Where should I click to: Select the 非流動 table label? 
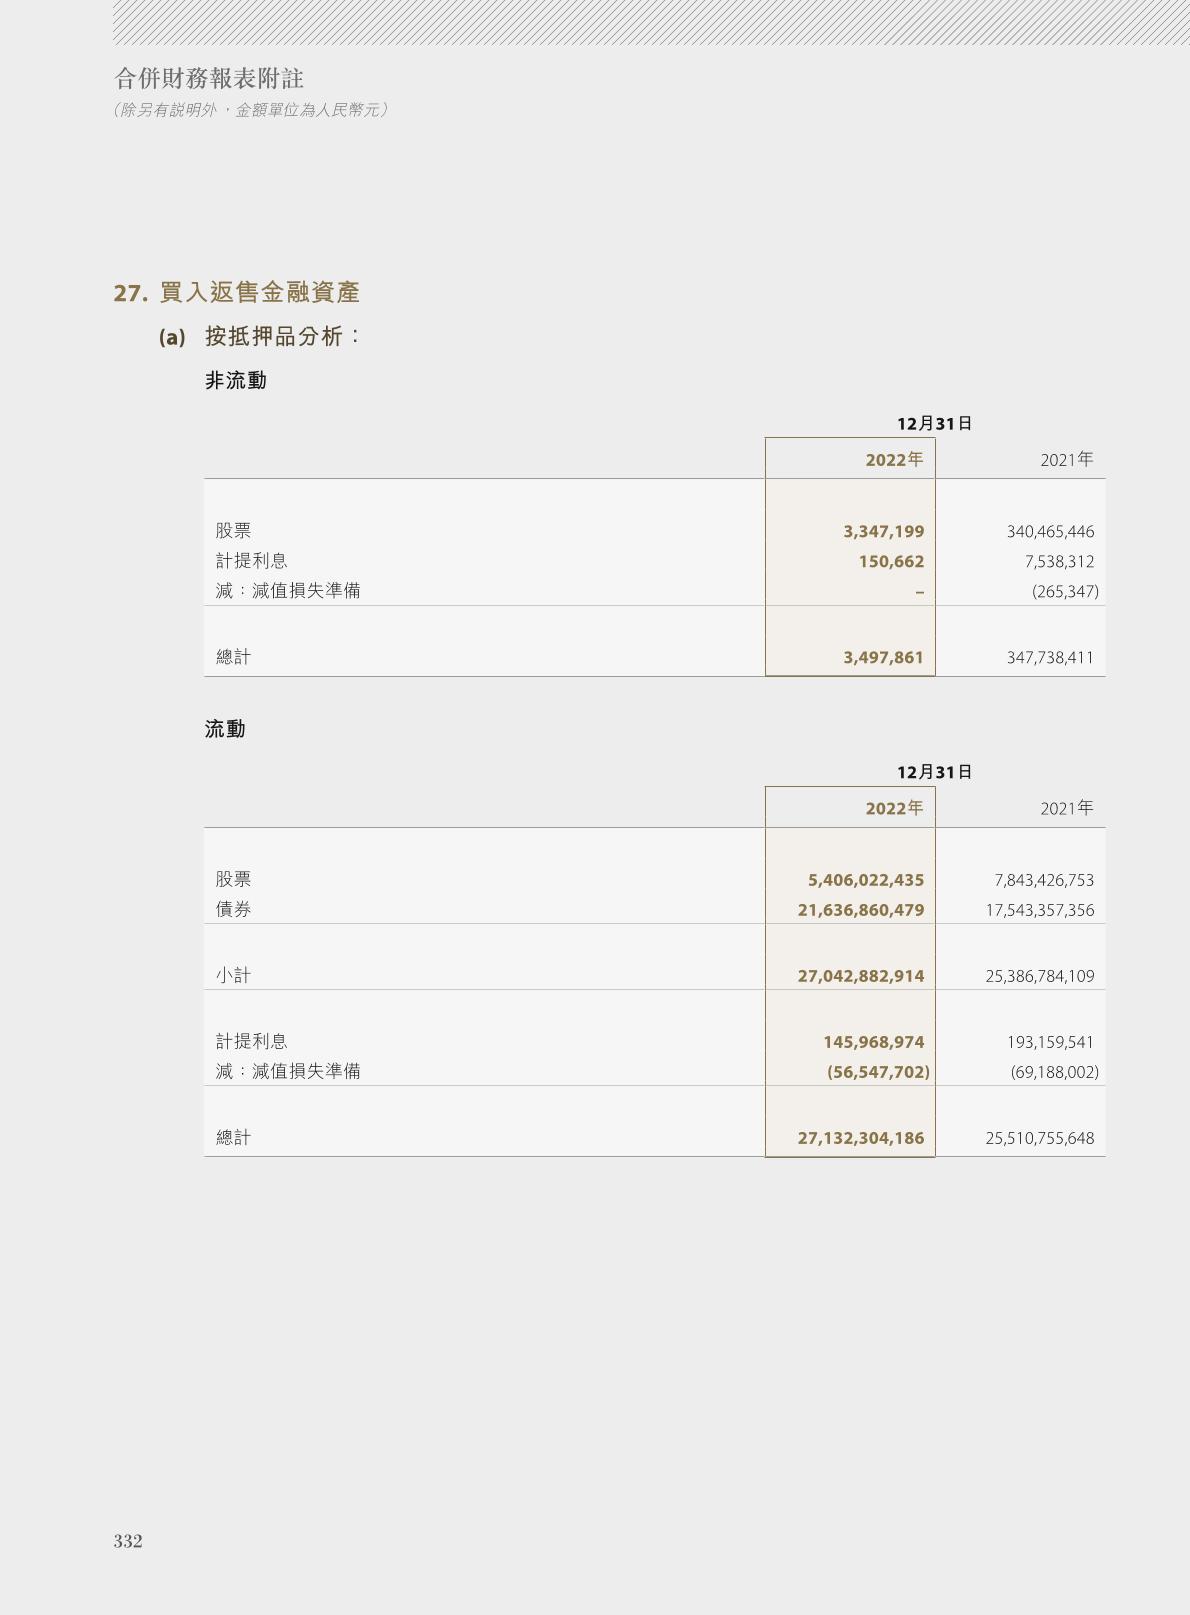236,381
